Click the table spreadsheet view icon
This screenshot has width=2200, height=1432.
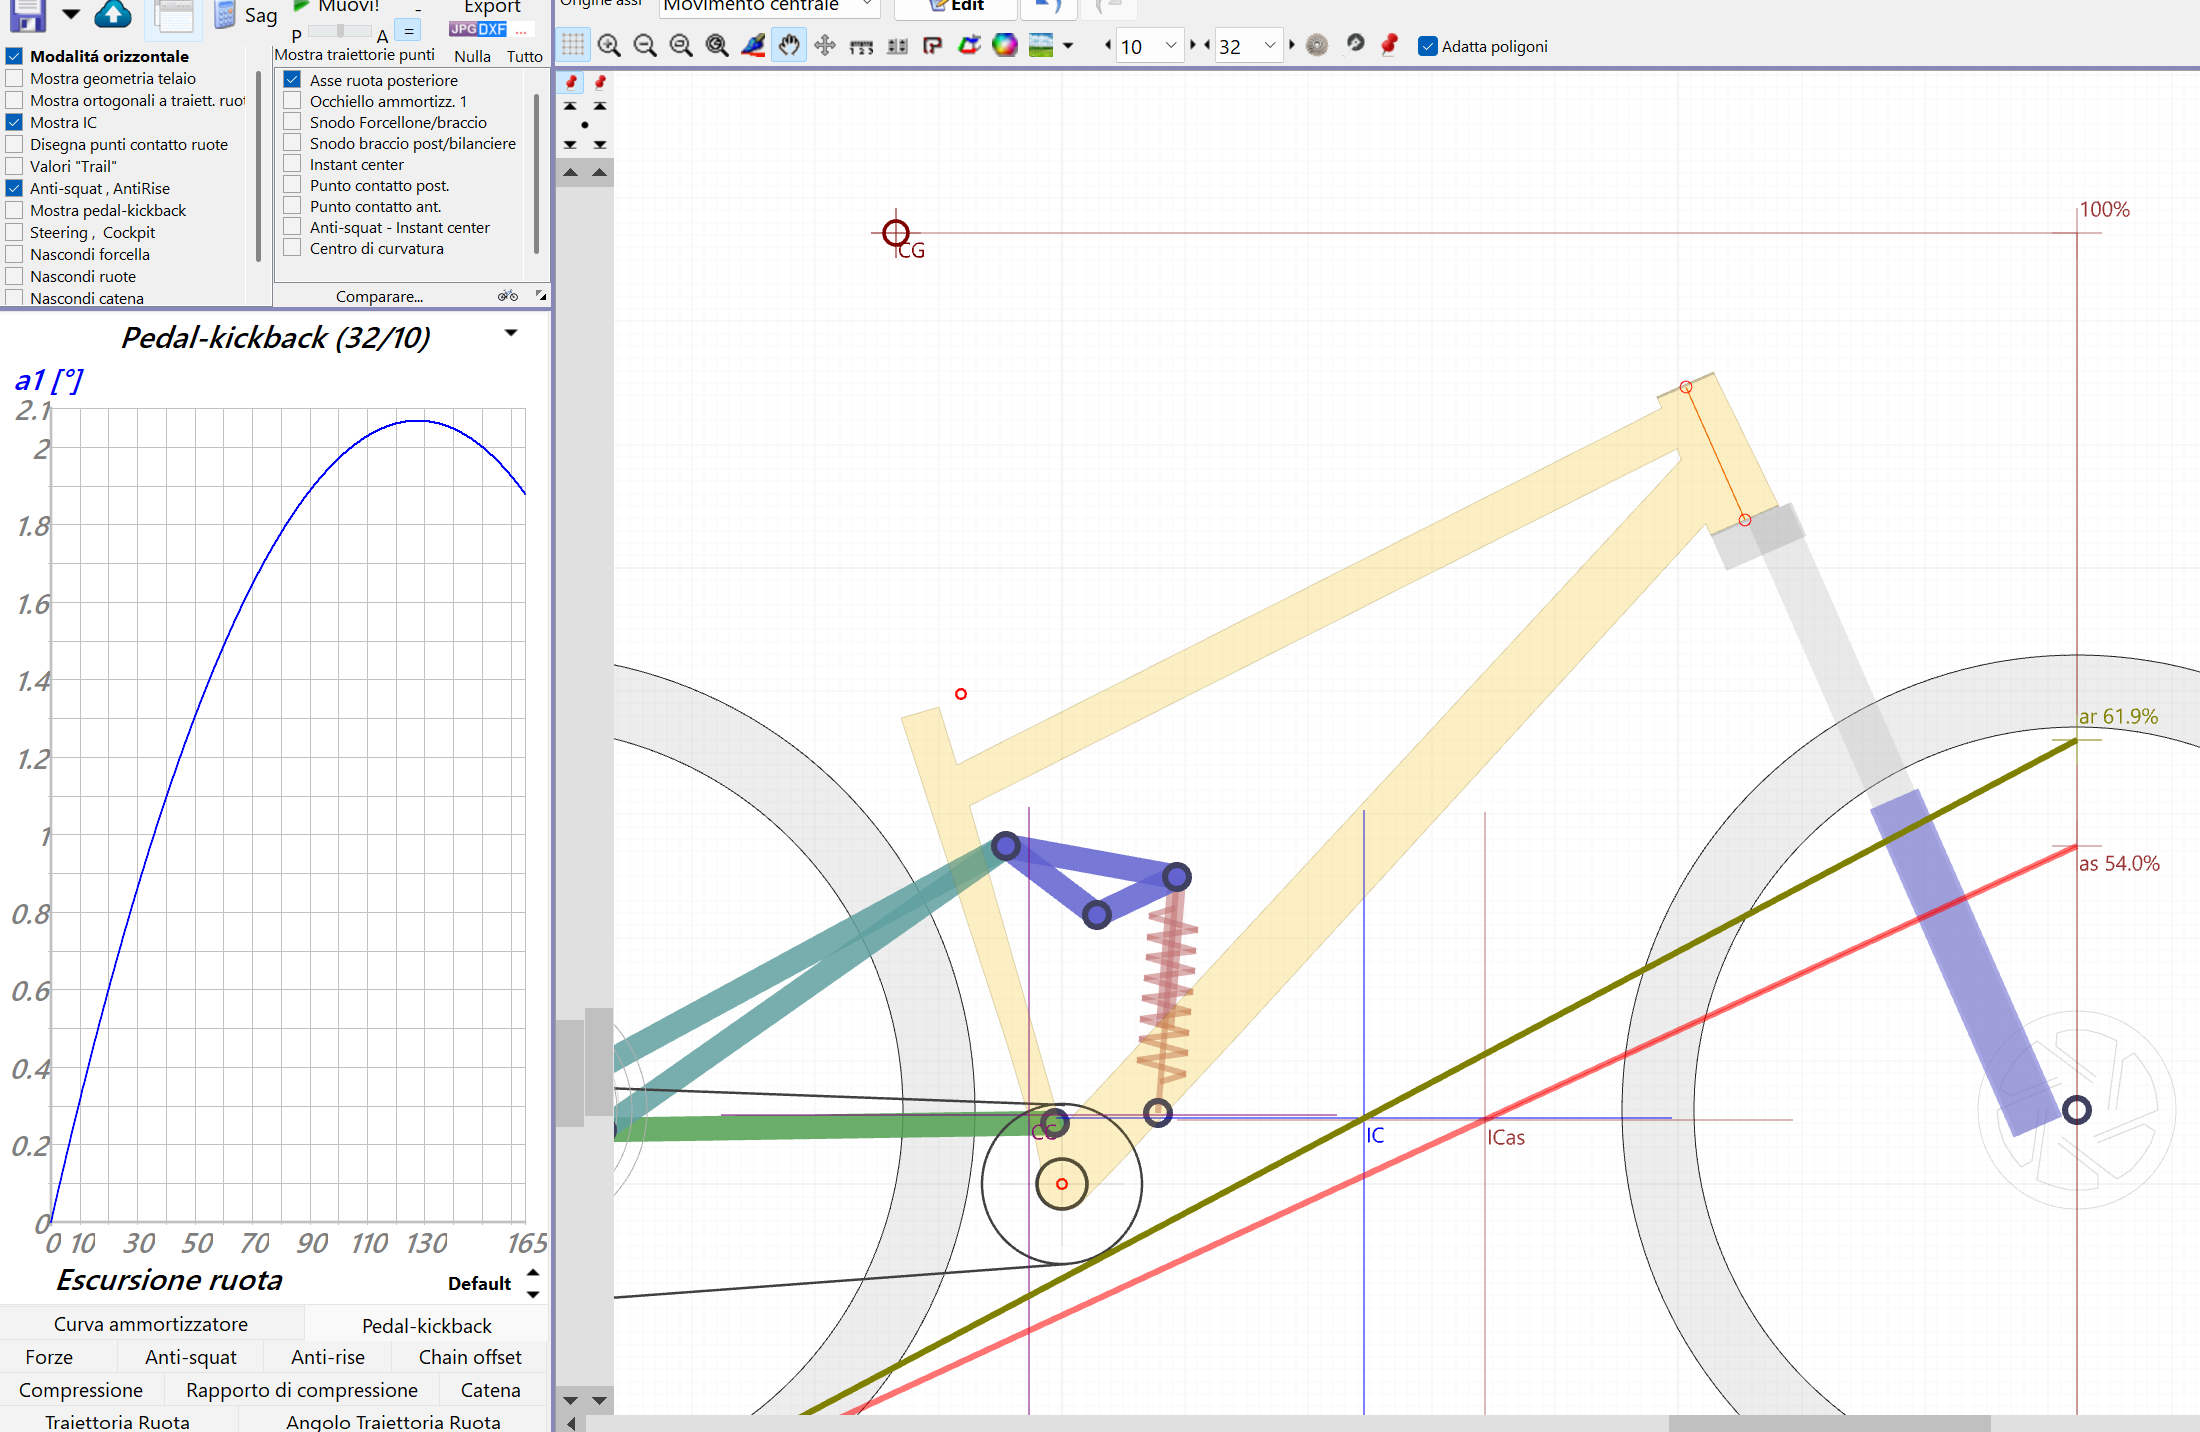point(175,16)
